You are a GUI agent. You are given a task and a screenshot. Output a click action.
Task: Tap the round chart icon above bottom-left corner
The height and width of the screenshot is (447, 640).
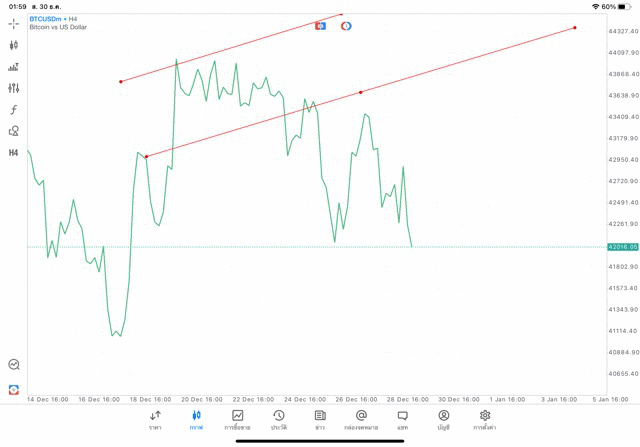coord(14,365)
